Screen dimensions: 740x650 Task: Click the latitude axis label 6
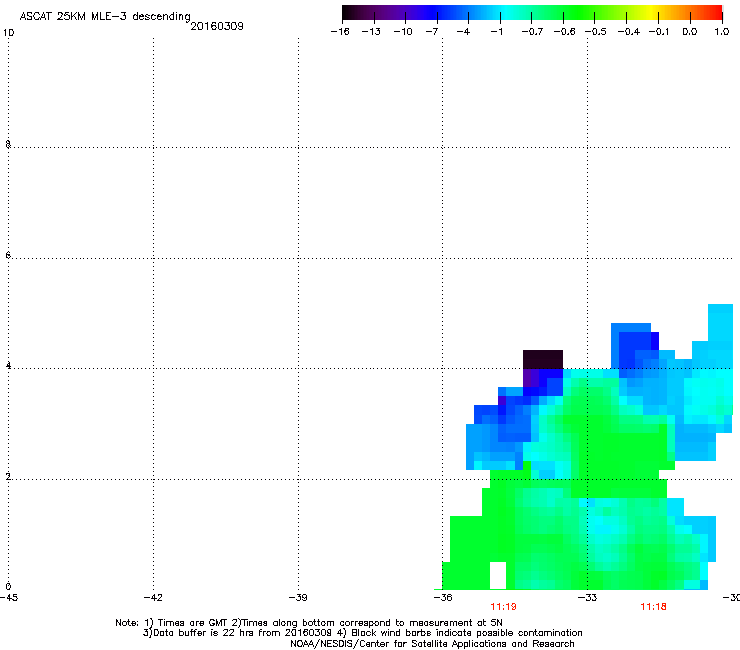click(x=8, y=255)
